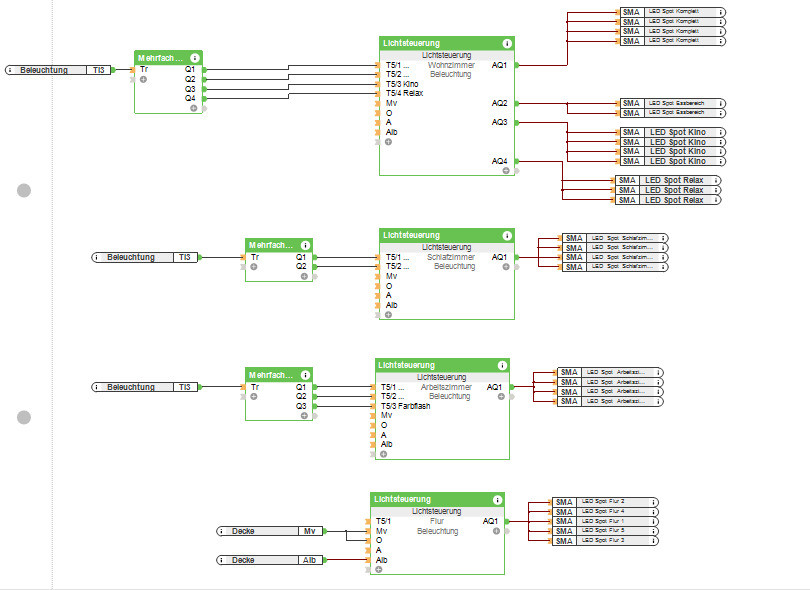Viewport: 810px width, 590px height.
Task: Click info icon of Beleuchtung TI3 feeding Arbeitszimmer chain
Action: [x=97, y=387]
